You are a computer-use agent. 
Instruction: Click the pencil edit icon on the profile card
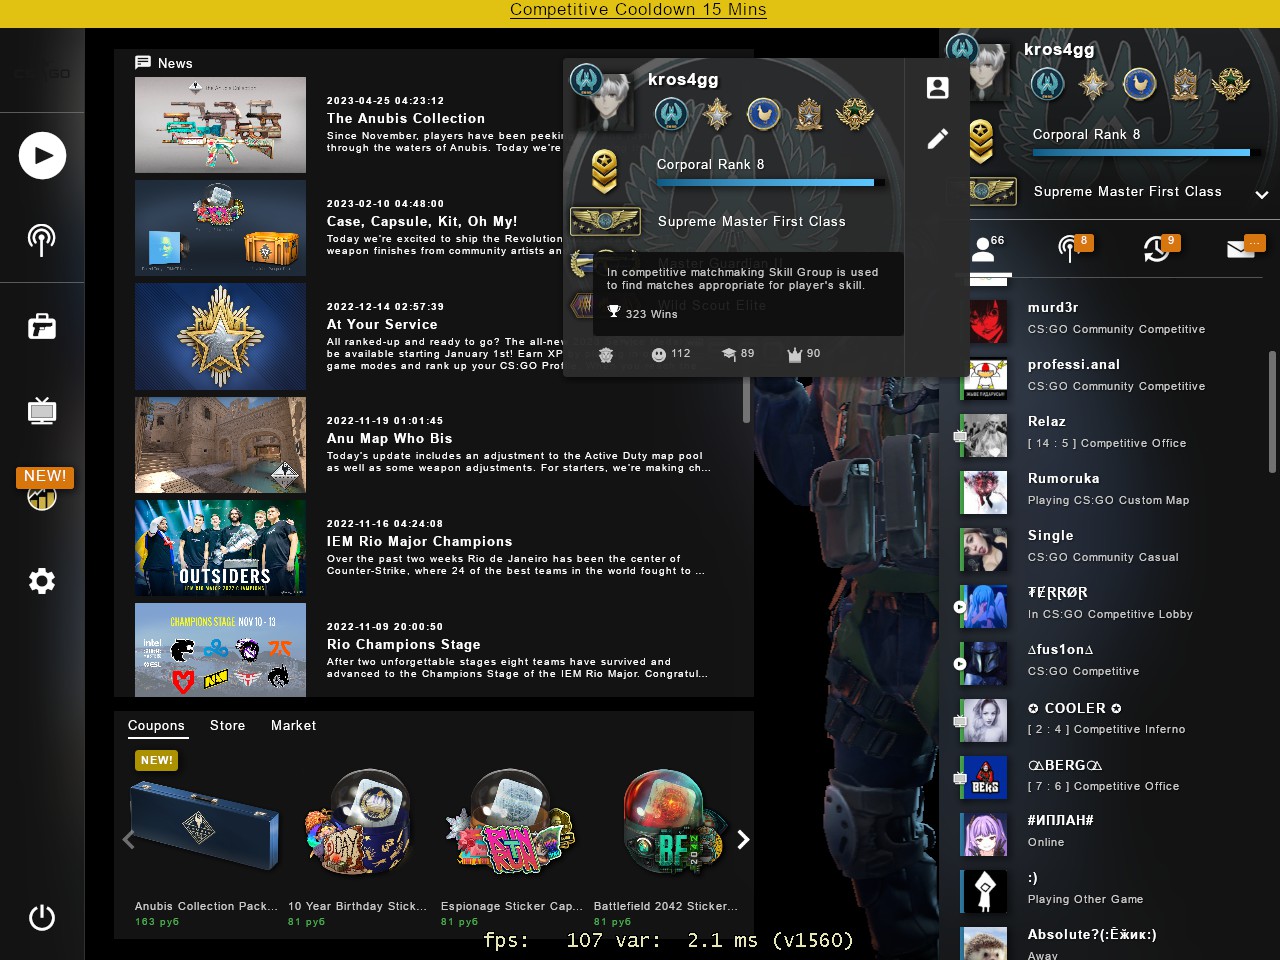[x=937, y=139]
